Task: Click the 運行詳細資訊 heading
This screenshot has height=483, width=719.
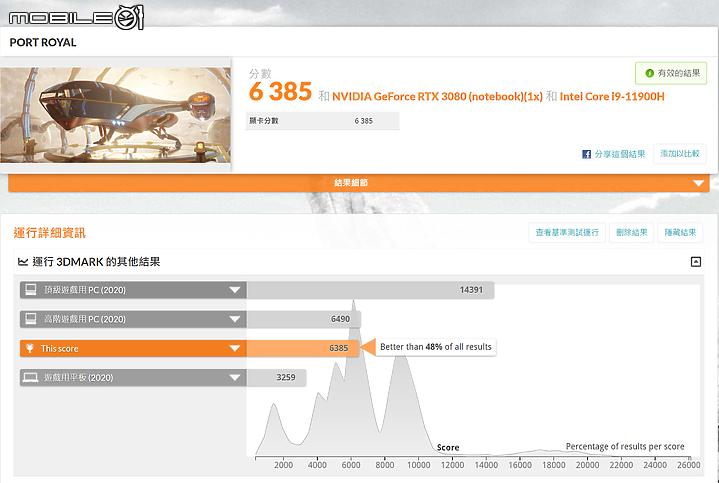Action: pyautogui.click(x=50, y=233)
